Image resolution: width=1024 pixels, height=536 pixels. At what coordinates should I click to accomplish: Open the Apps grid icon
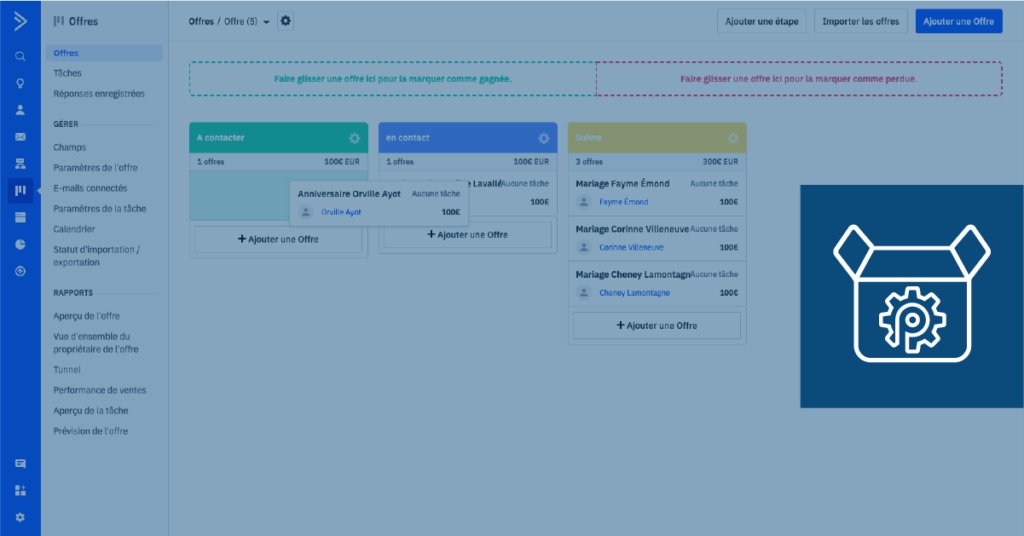[x=20, y=490]
